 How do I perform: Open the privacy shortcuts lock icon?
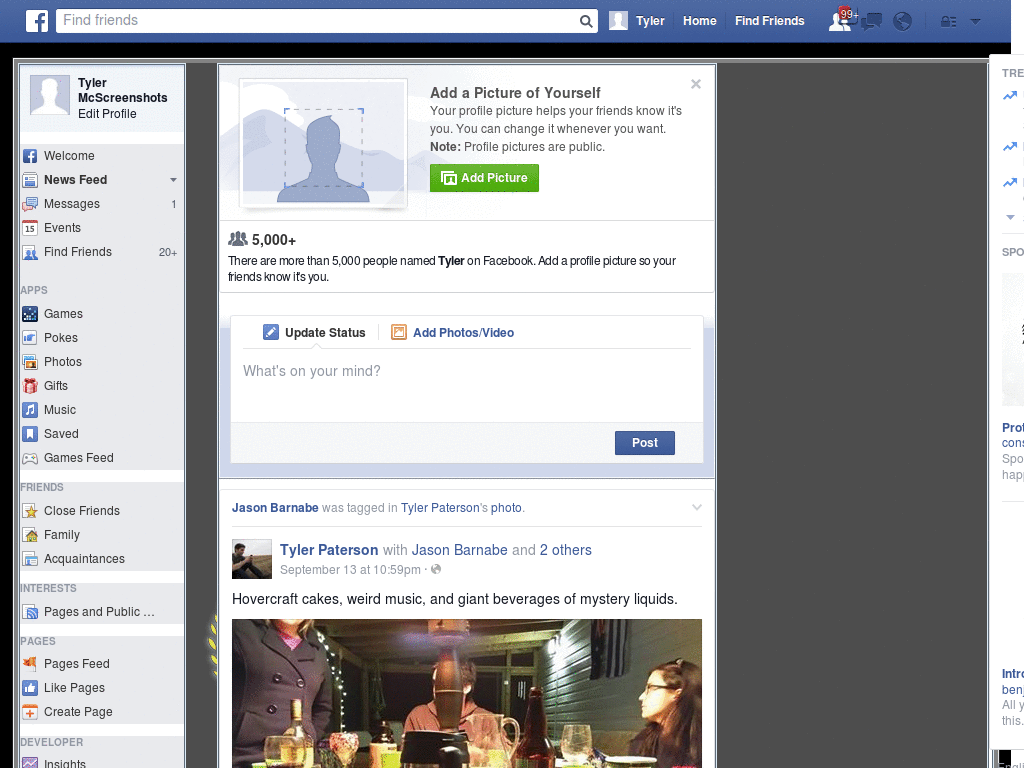click(948, 22)
